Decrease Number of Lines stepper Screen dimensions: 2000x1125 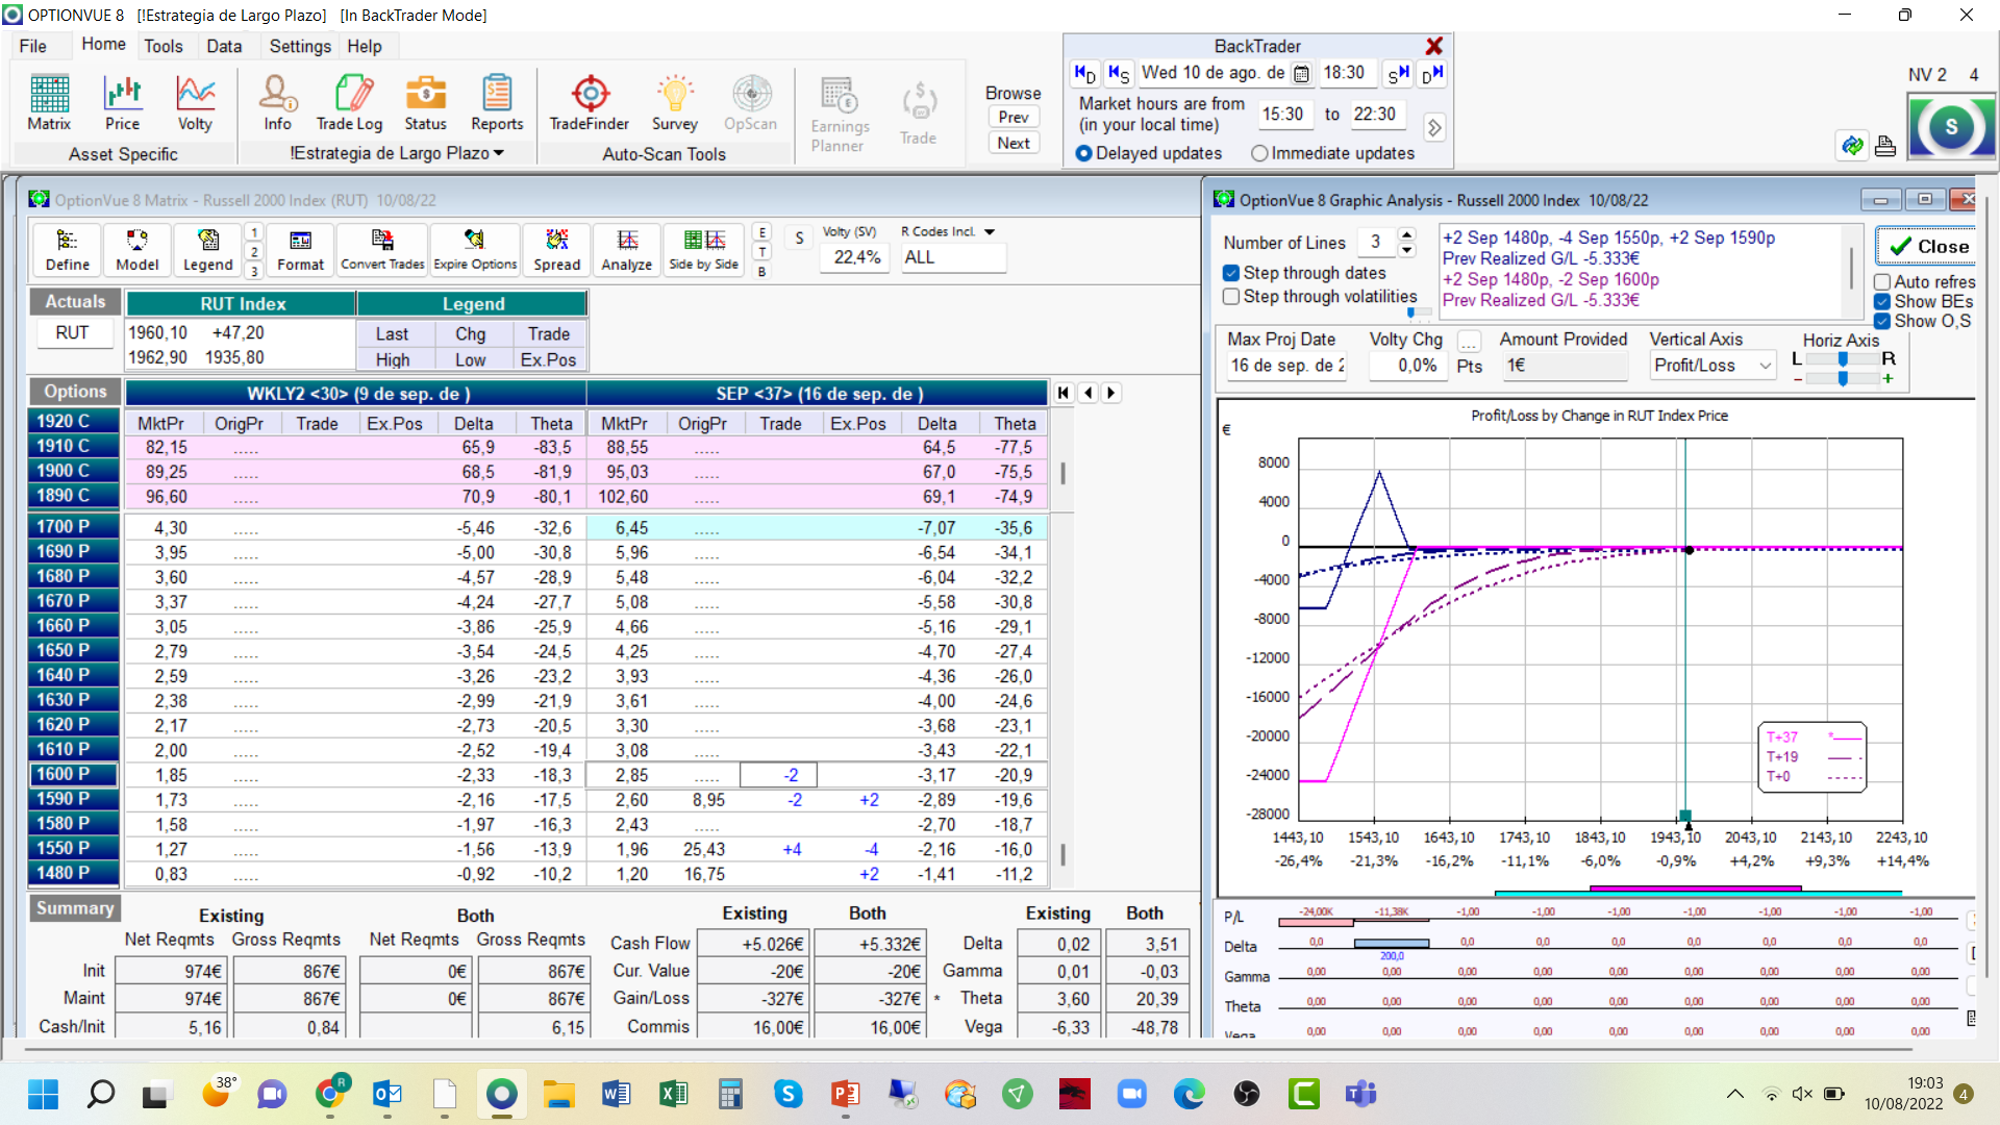pyautogui.click(x=1407, y=249)
